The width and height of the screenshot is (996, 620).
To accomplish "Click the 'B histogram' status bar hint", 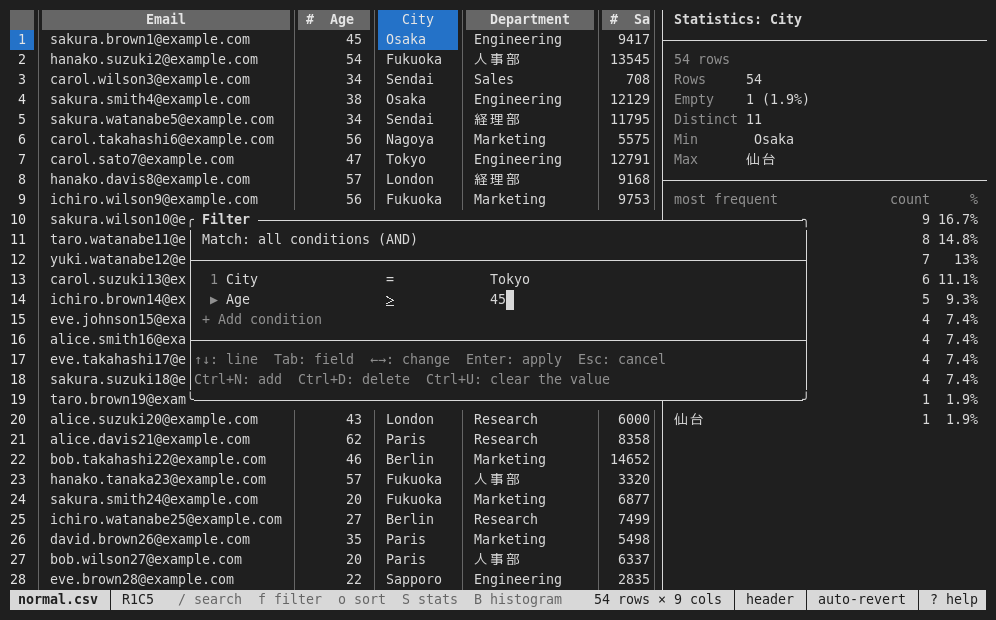I will pos(517,599).
